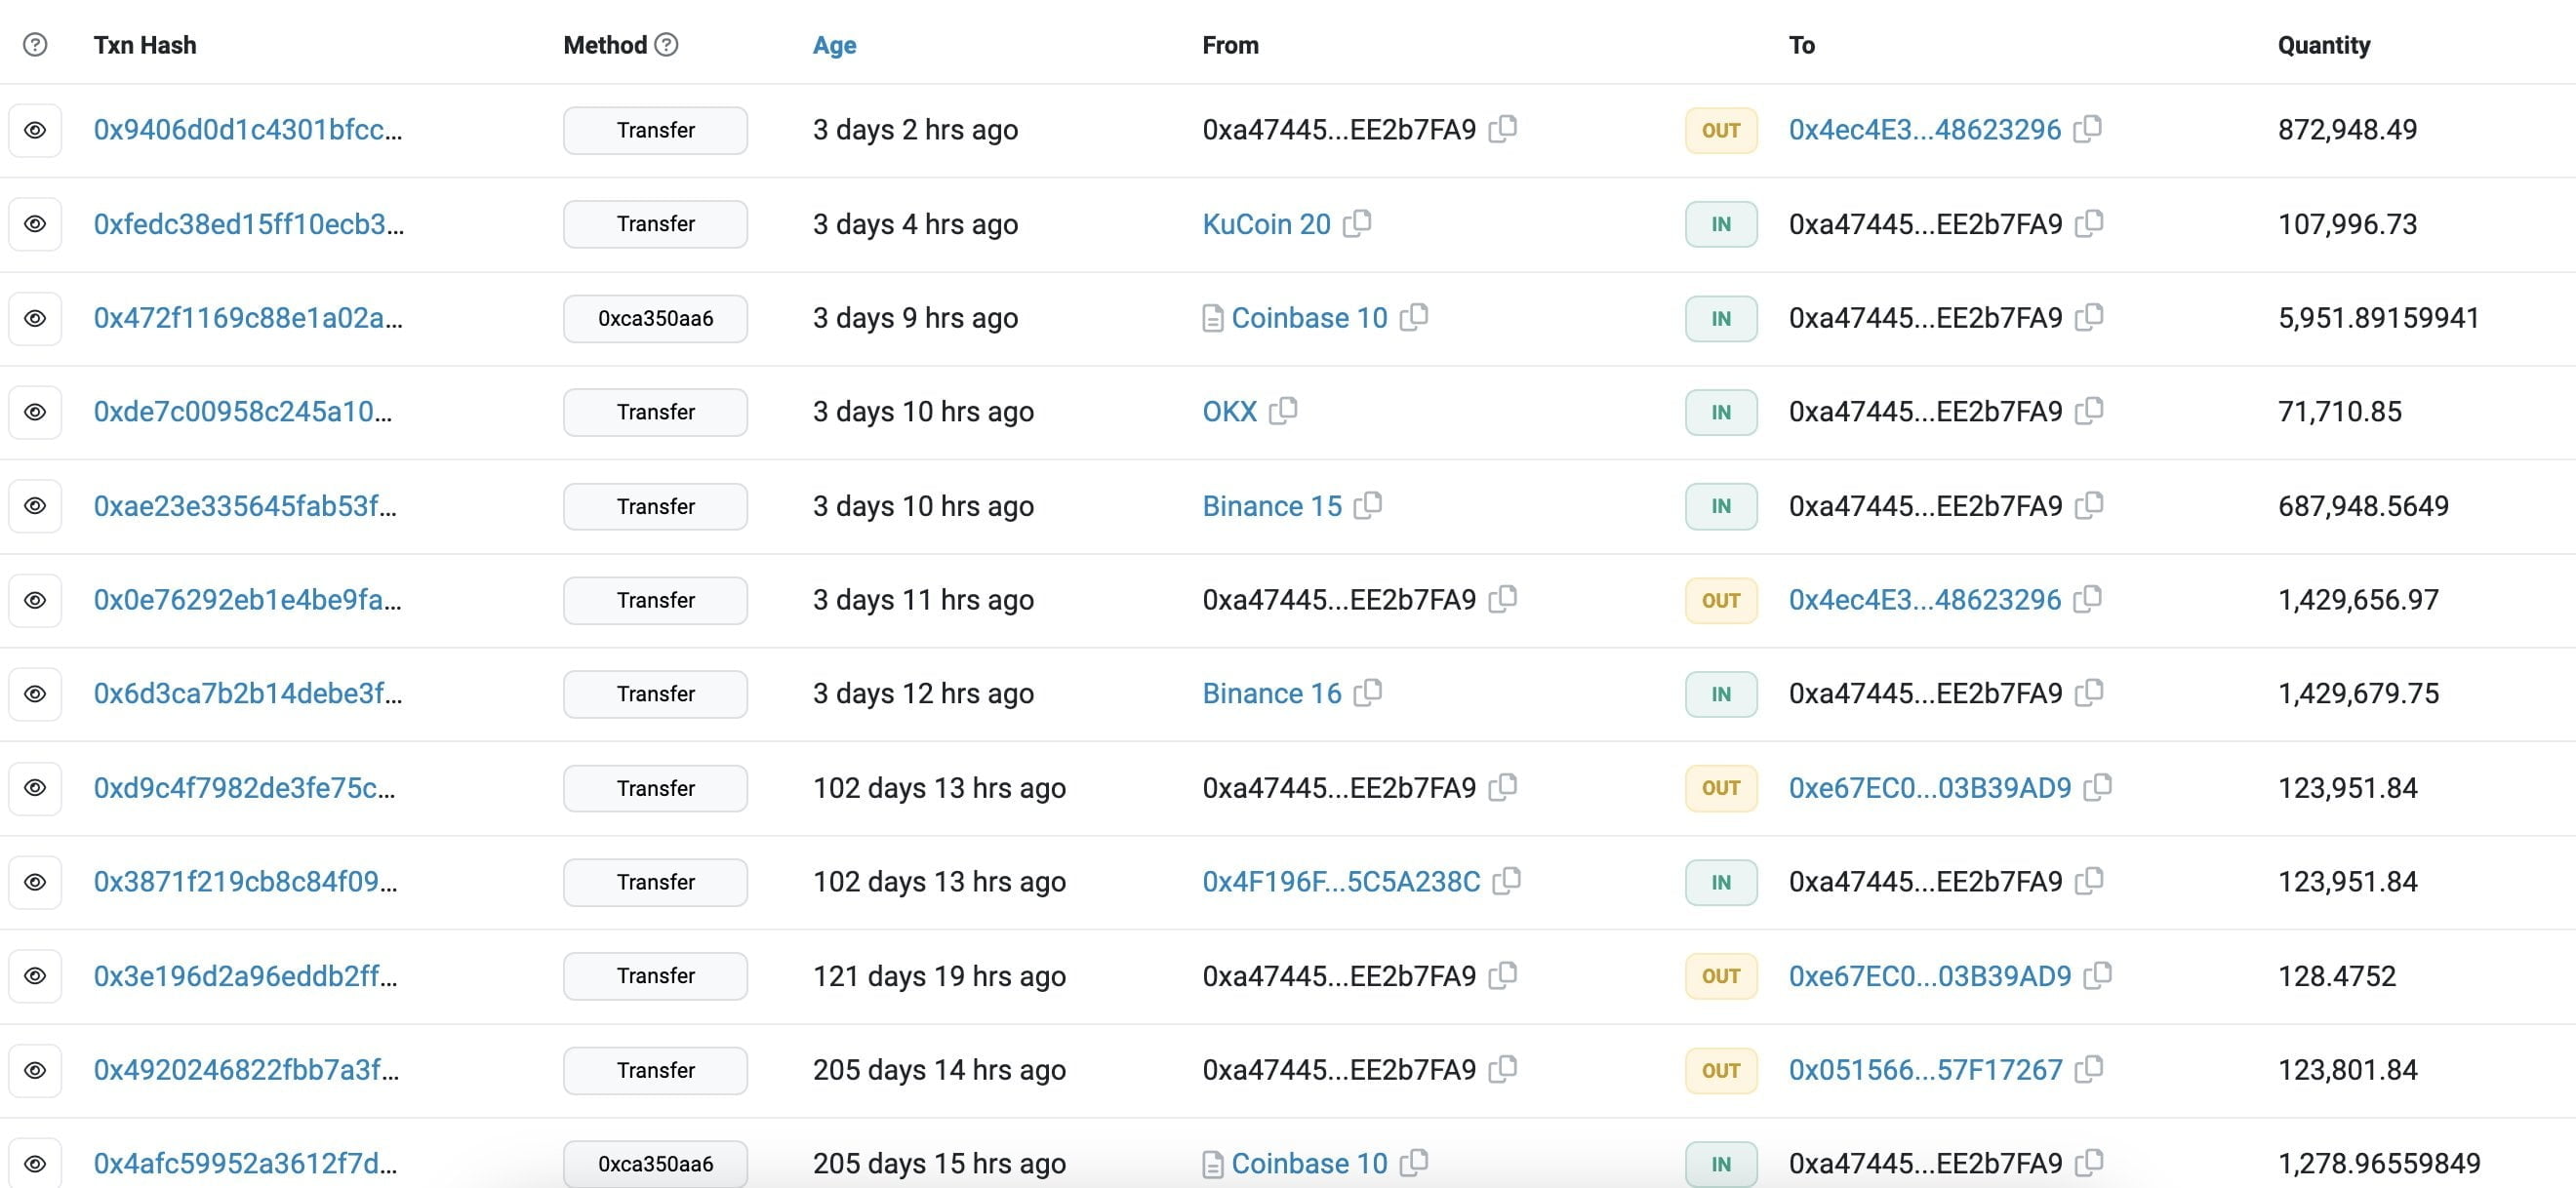Open the KuCoin 20 sender address

tap(1266, 224)
